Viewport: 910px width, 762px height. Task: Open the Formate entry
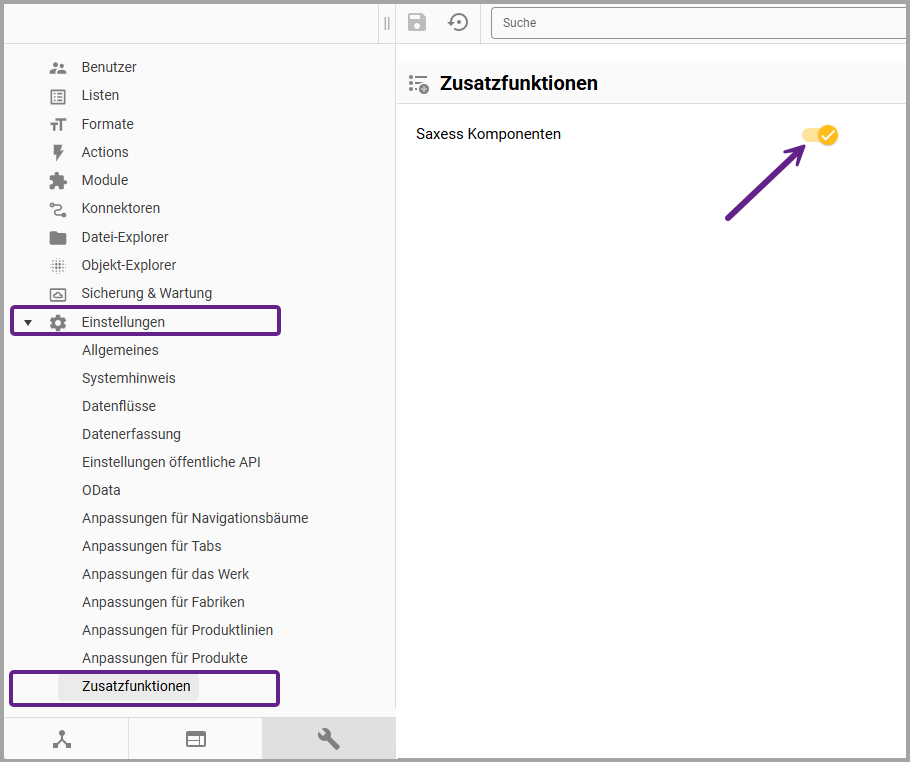point(107,124)
